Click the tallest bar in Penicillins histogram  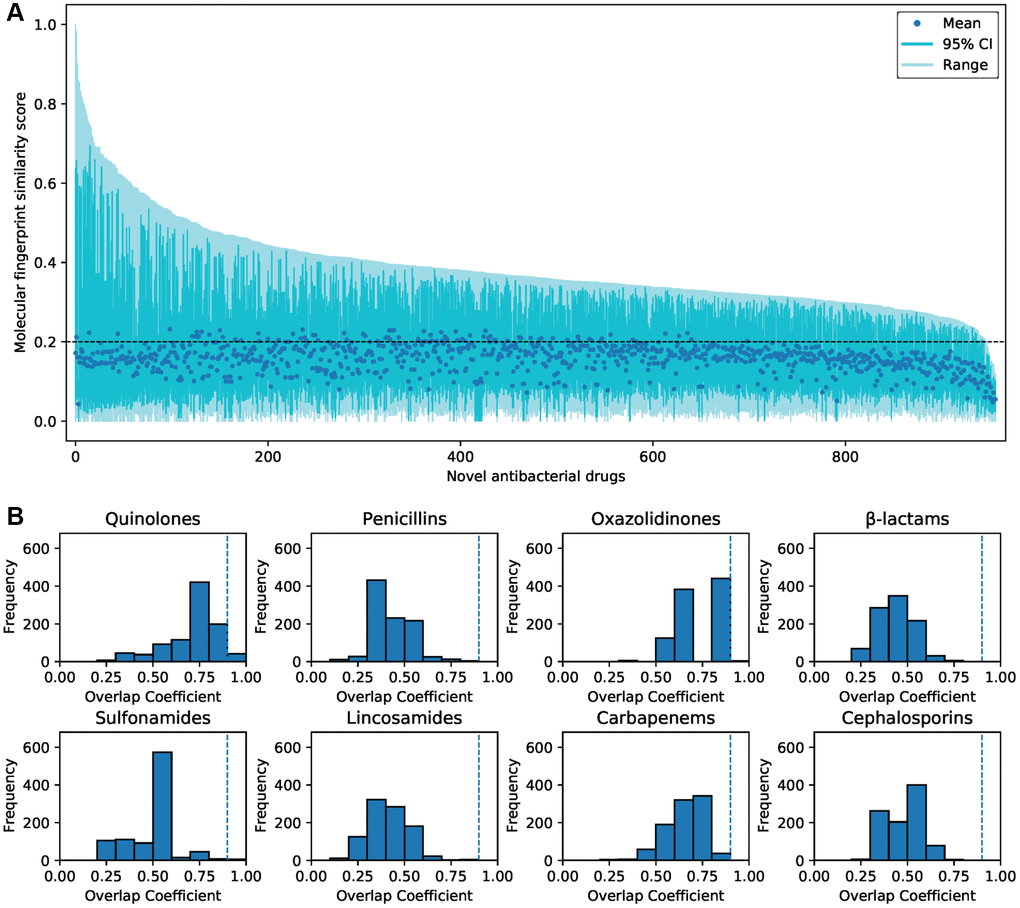coord(376,620)
